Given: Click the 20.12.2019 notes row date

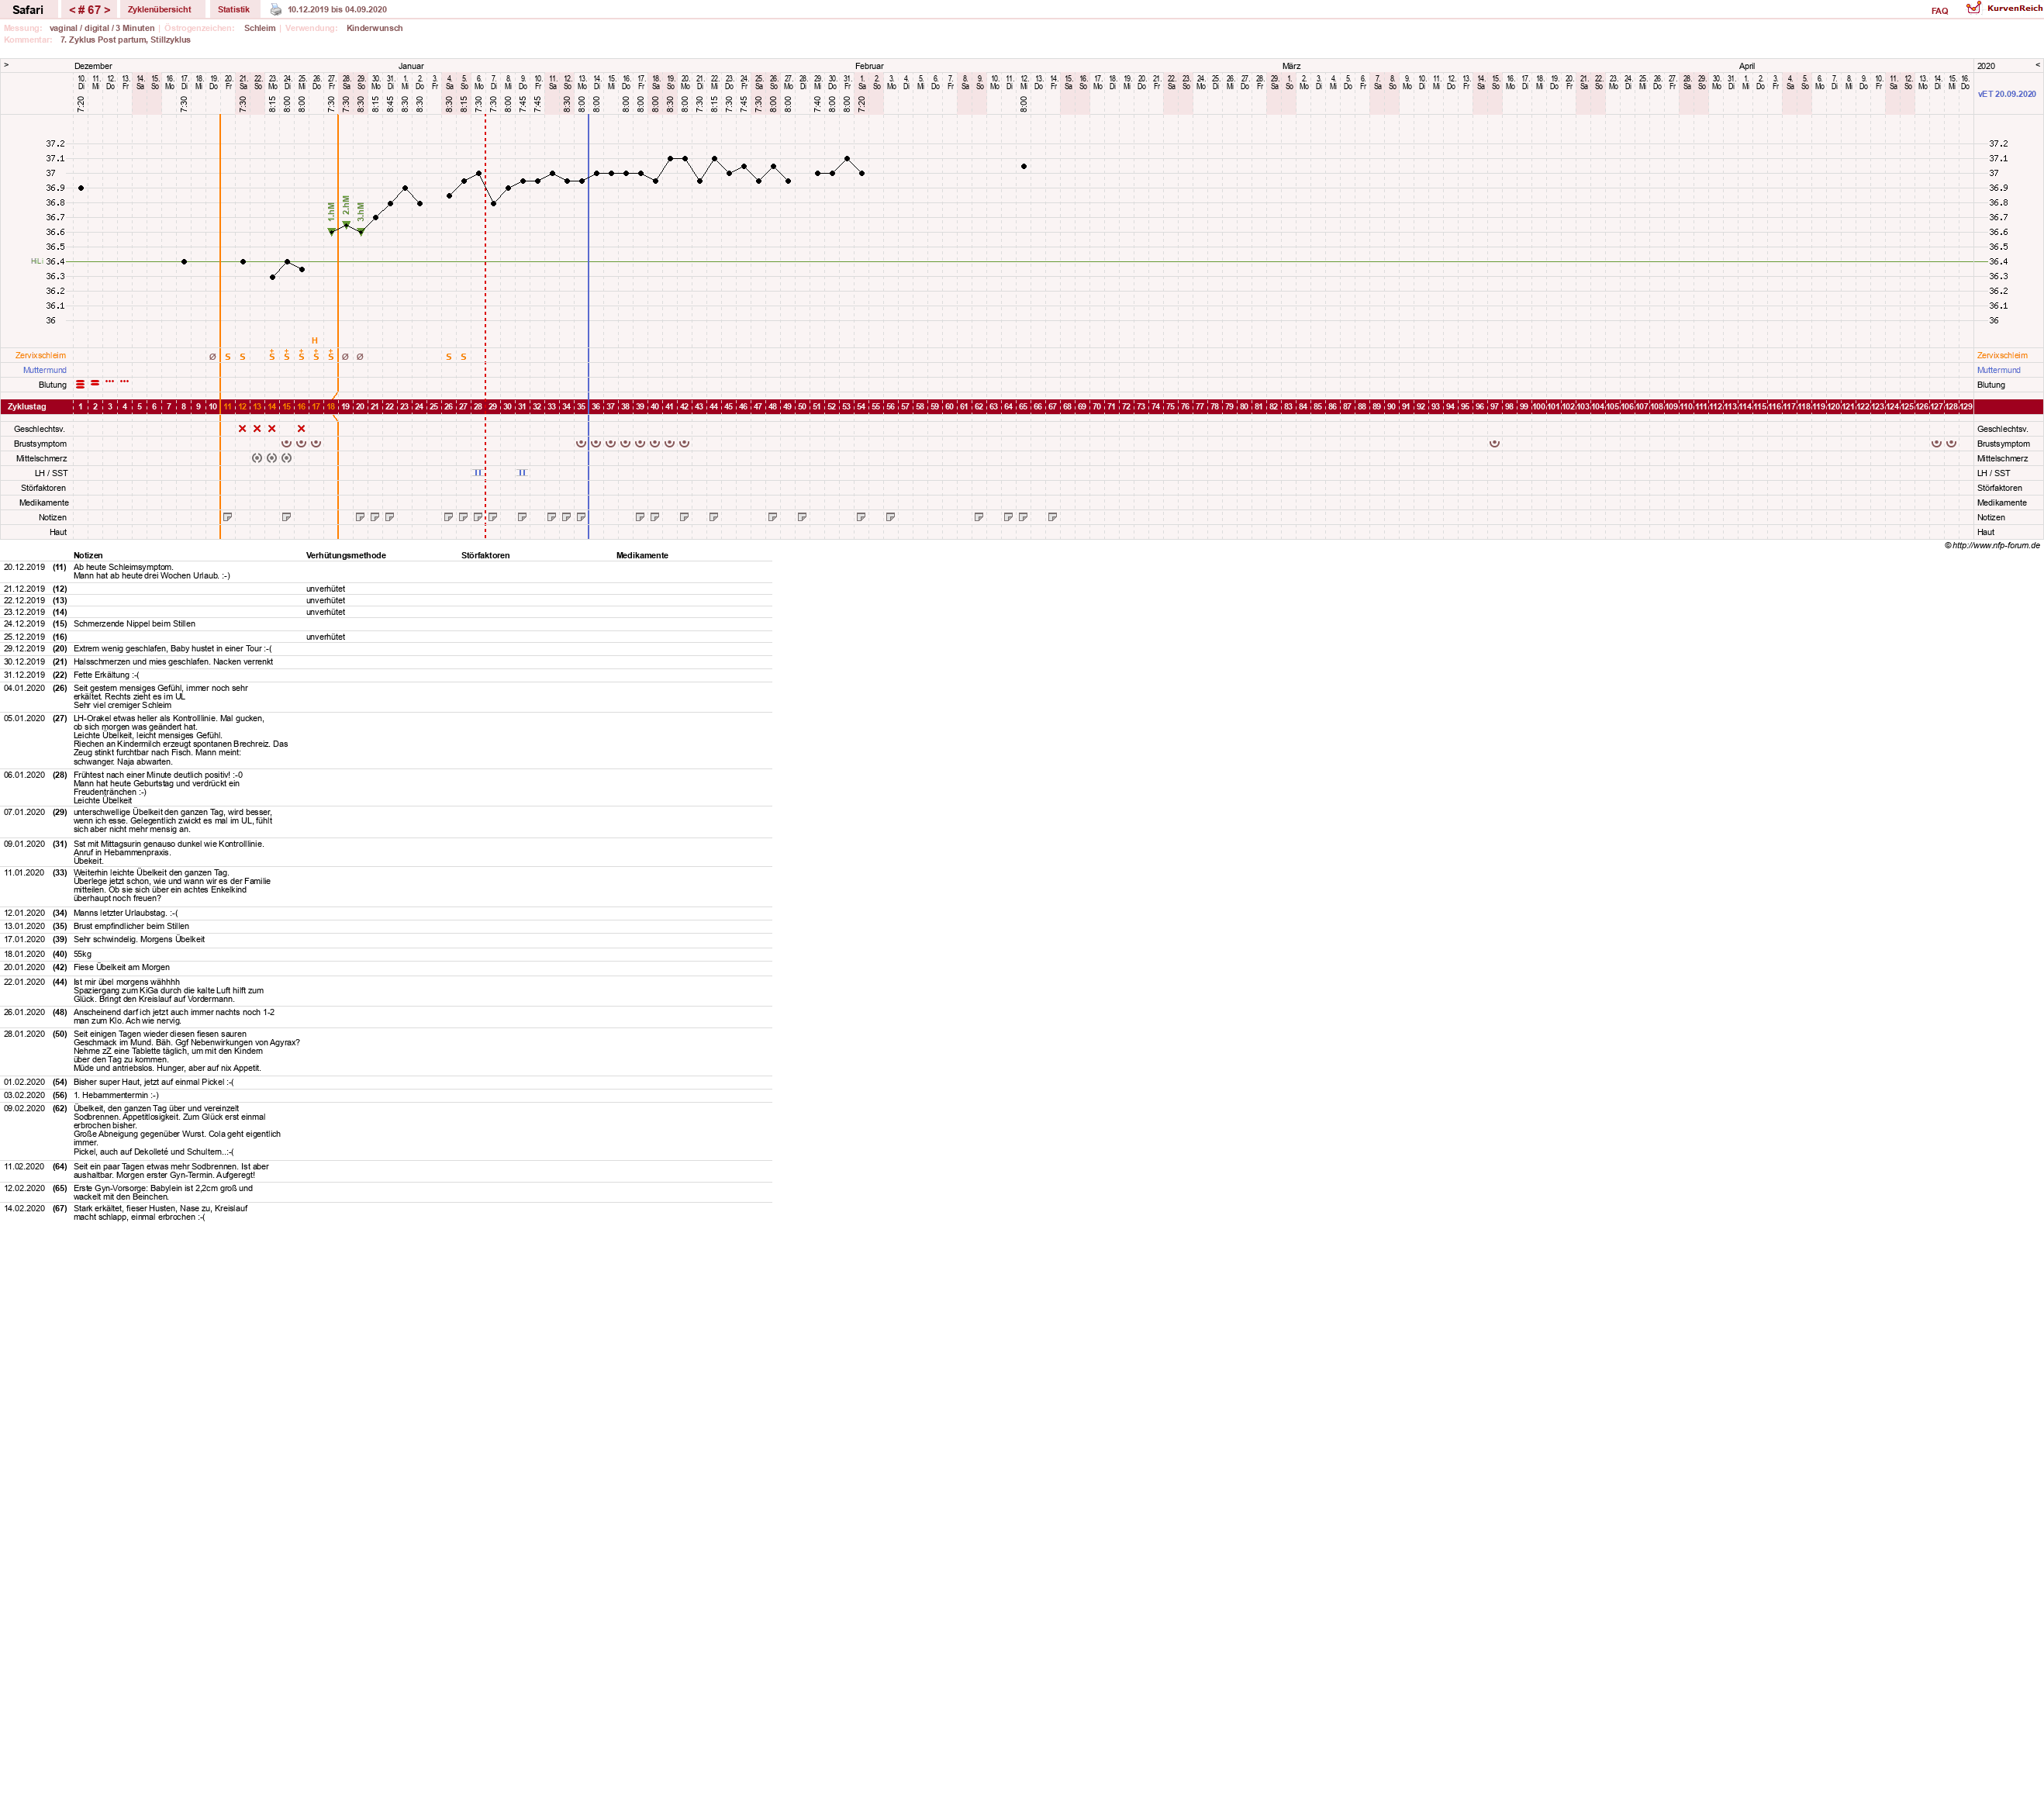Looking at the screenshot, I should [x=24, y=567].
